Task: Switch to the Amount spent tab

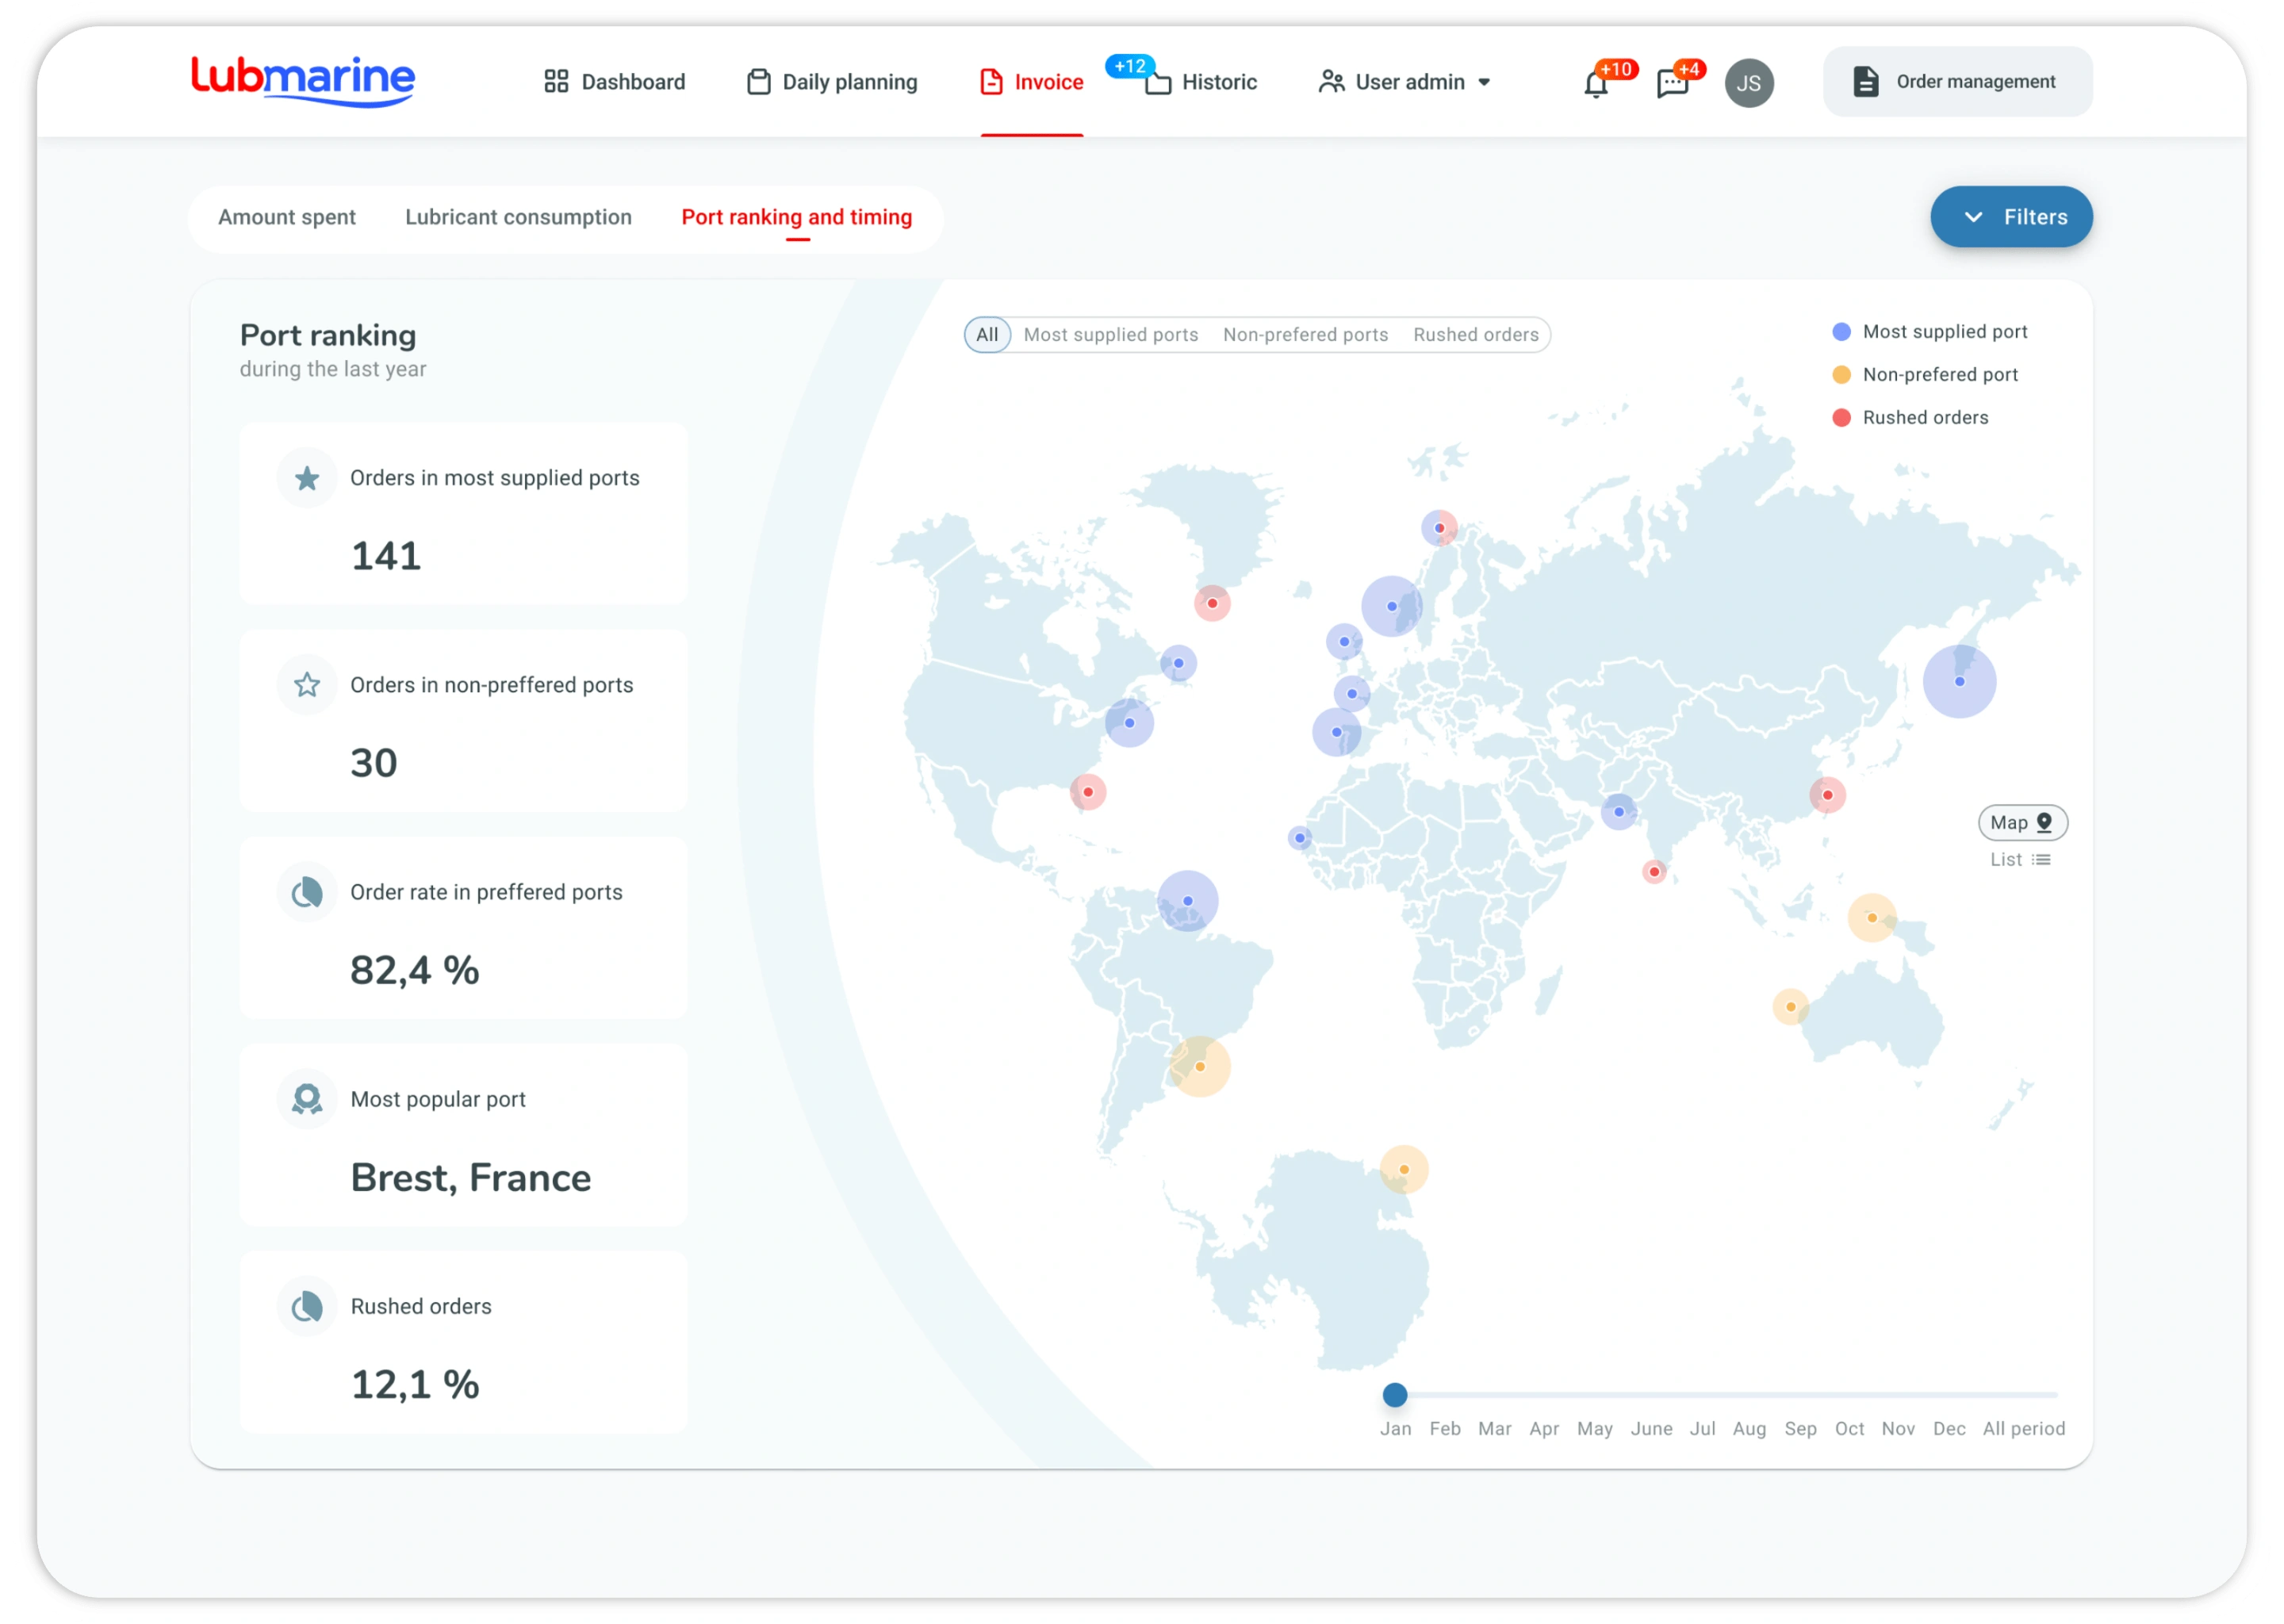Action: pyautogui.click(x=287, y=217)
